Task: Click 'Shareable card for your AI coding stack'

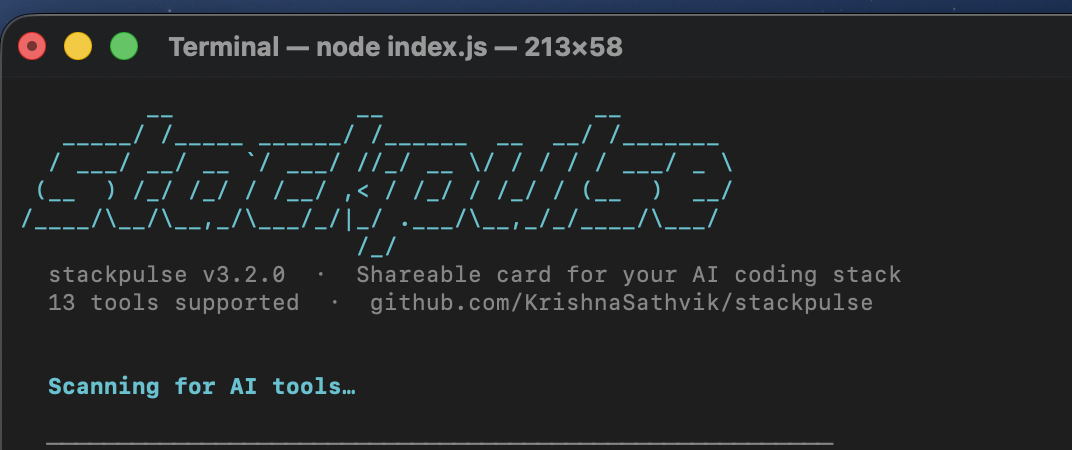Action: tap(629, 275)
